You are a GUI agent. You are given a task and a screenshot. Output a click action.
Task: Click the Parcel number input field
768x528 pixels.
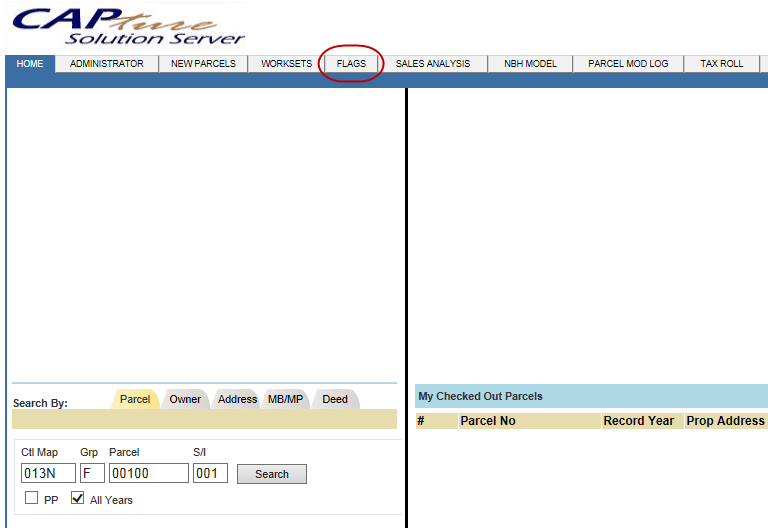(x=149, y=473)
